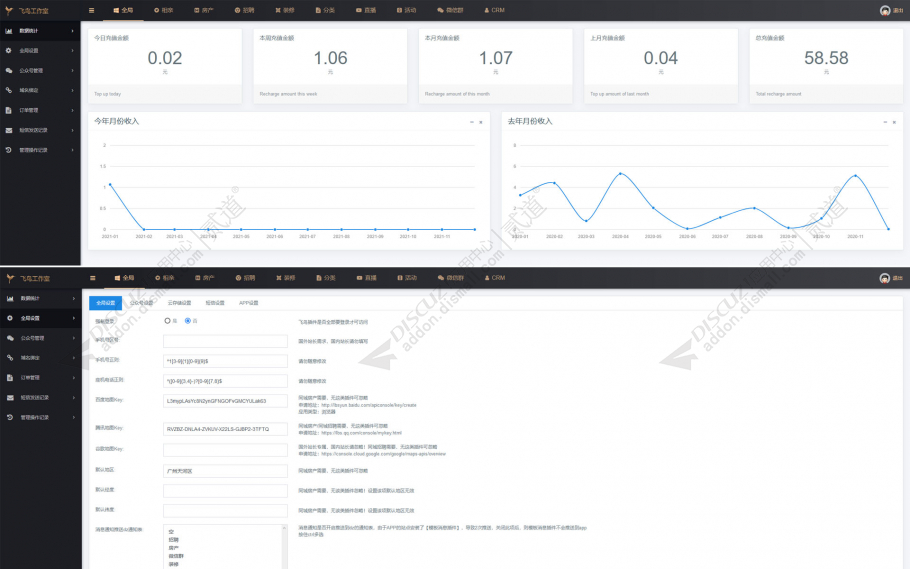This screenshot has height=569, width=910.
Task: Select 微信群 in the 消息通知 list box
Action: (x=176, y=556)
